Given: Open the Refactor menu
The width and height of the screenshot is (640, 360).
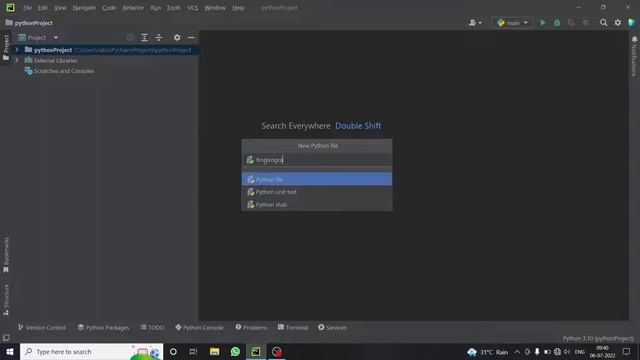Looking at the screenshot, I should 133,8.
